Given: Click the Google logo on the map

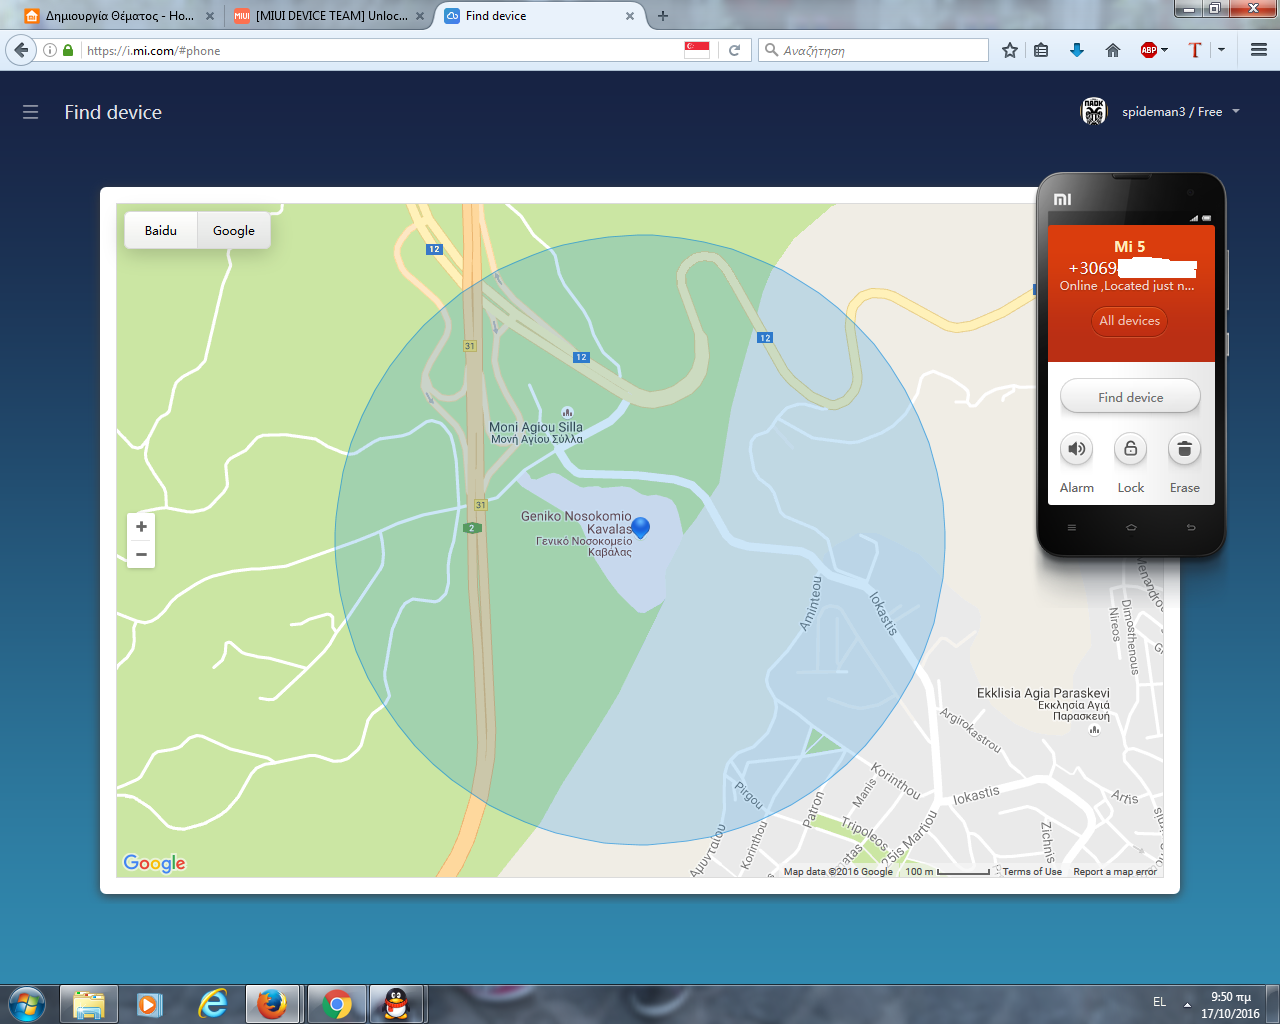Looking at the screenshot, I should click(x=154, y=863).
